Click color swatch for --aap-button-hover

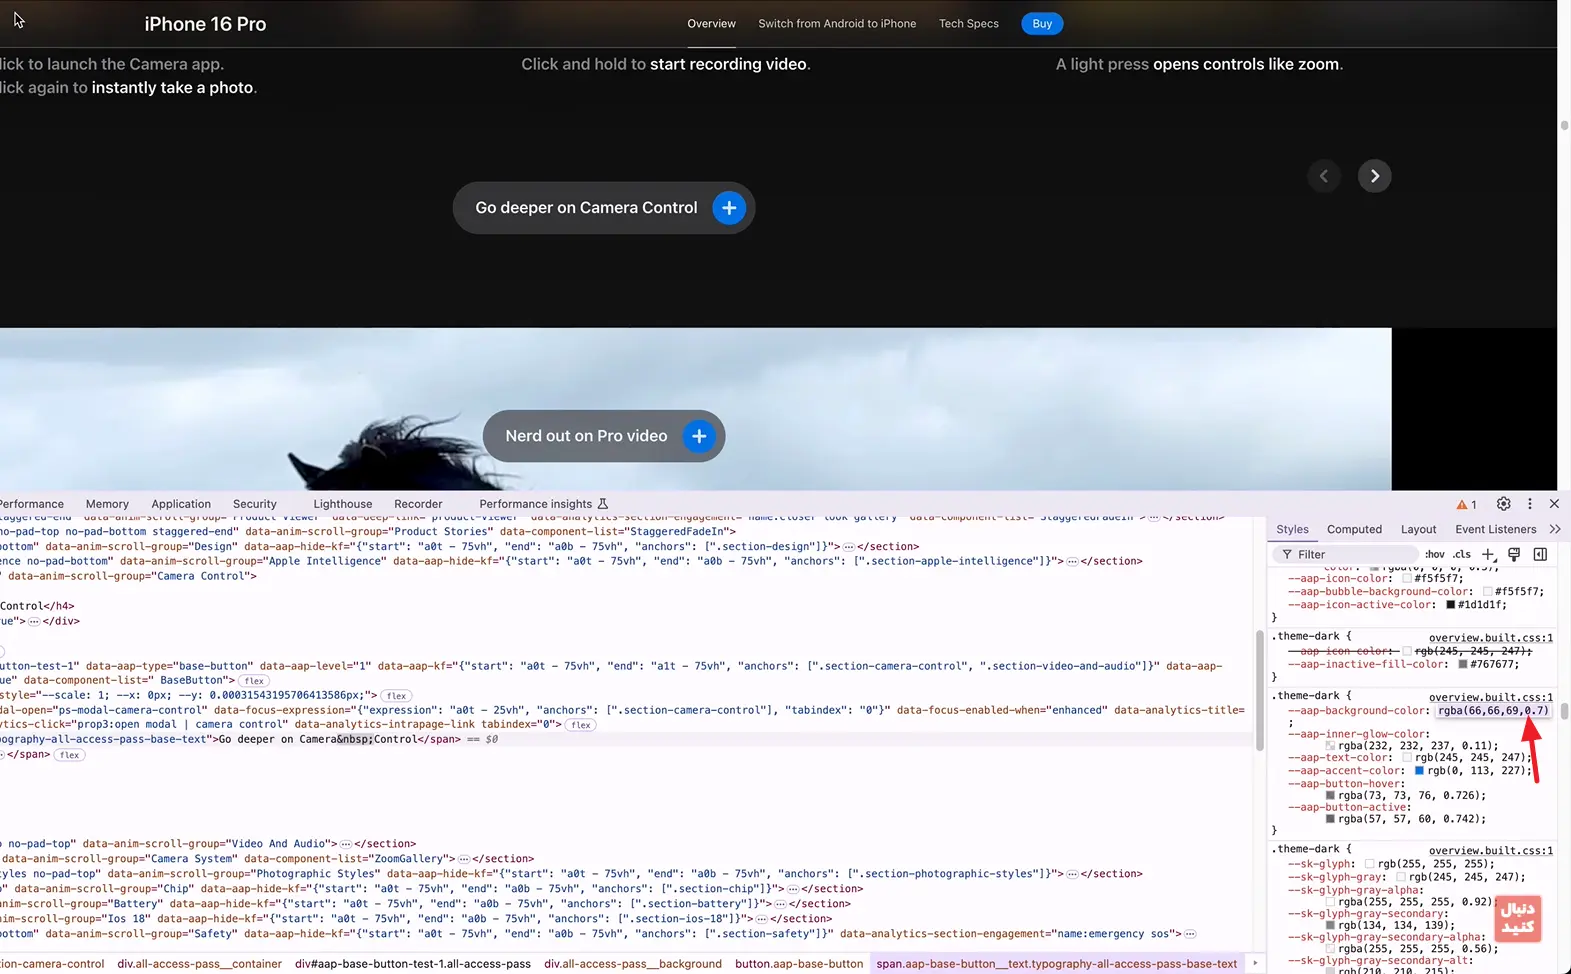1330,796
